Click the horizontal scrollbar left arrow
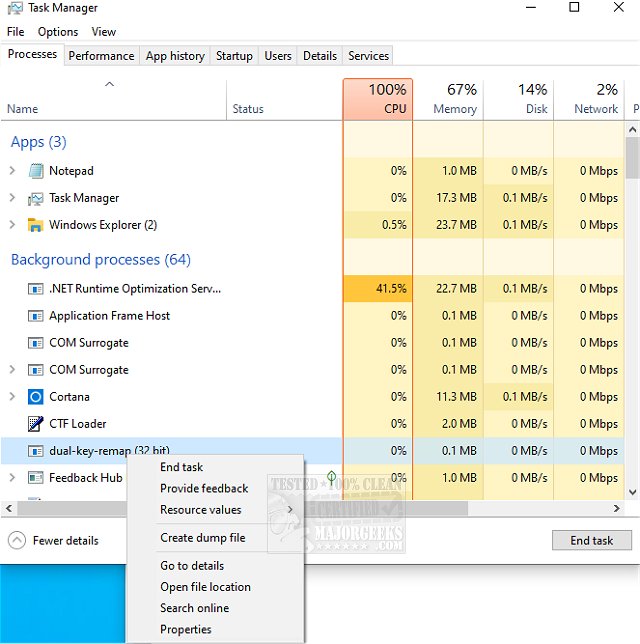This screenshot has height=644, width=640. (x=9, y=508)
